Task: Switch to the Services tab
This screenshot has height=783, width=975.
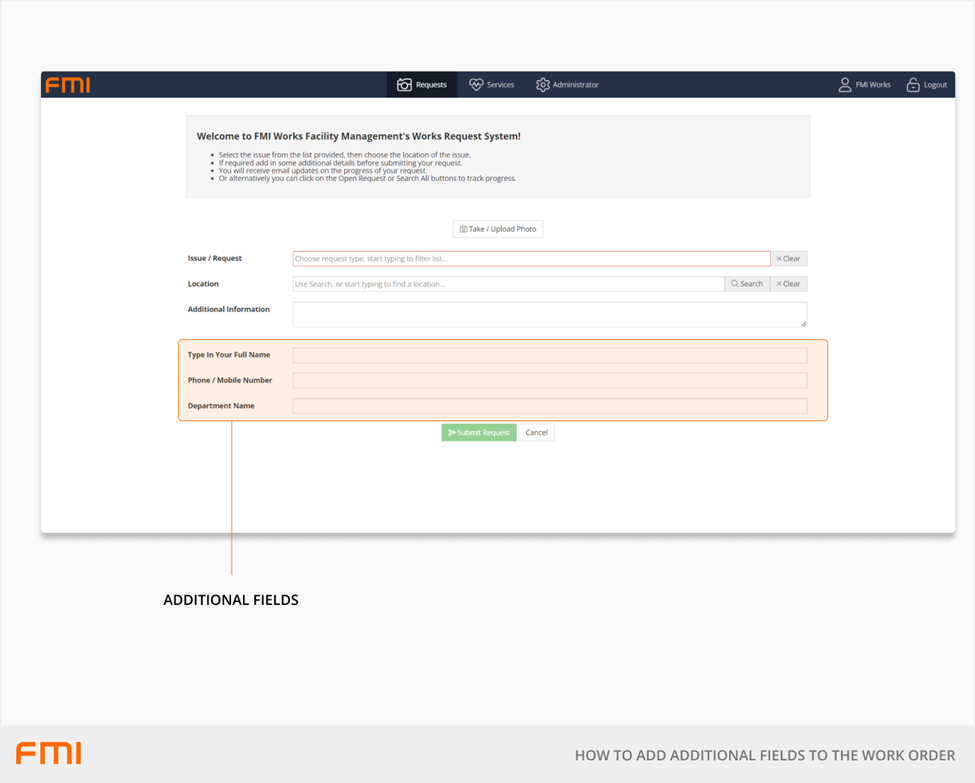Action: (x=491, y=85)
